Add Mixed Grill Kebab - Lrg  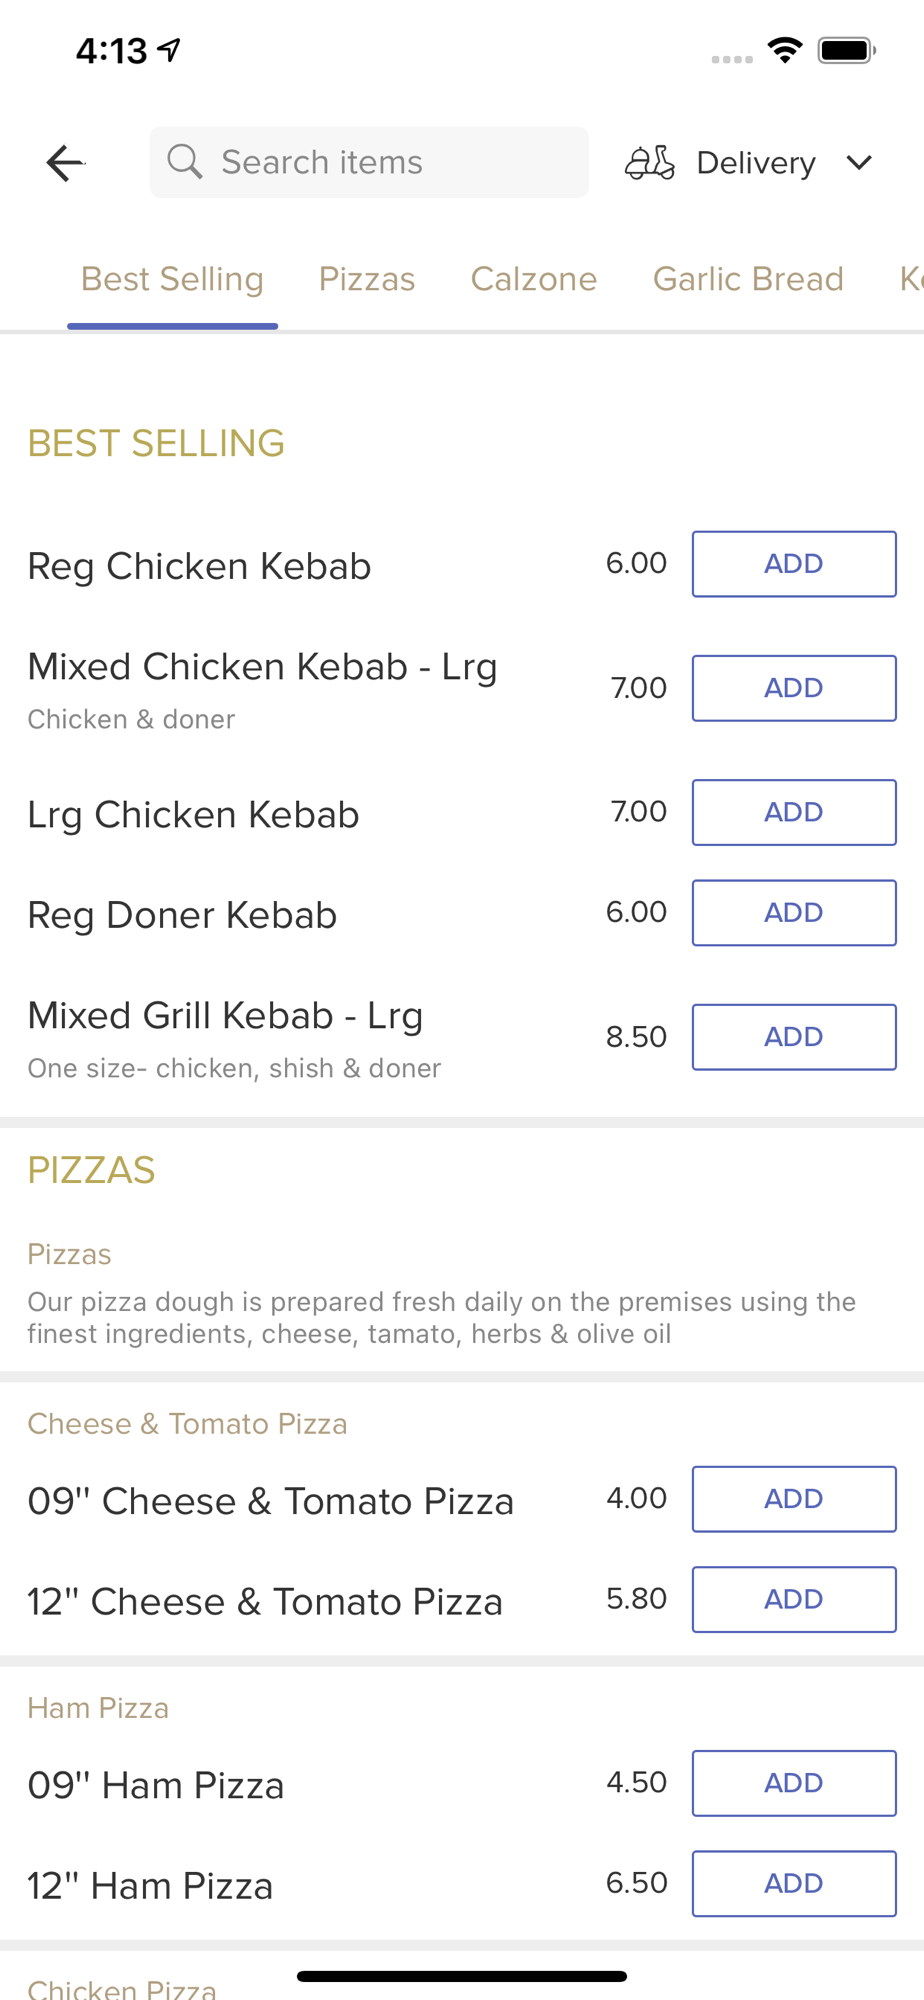point(794,1037)
